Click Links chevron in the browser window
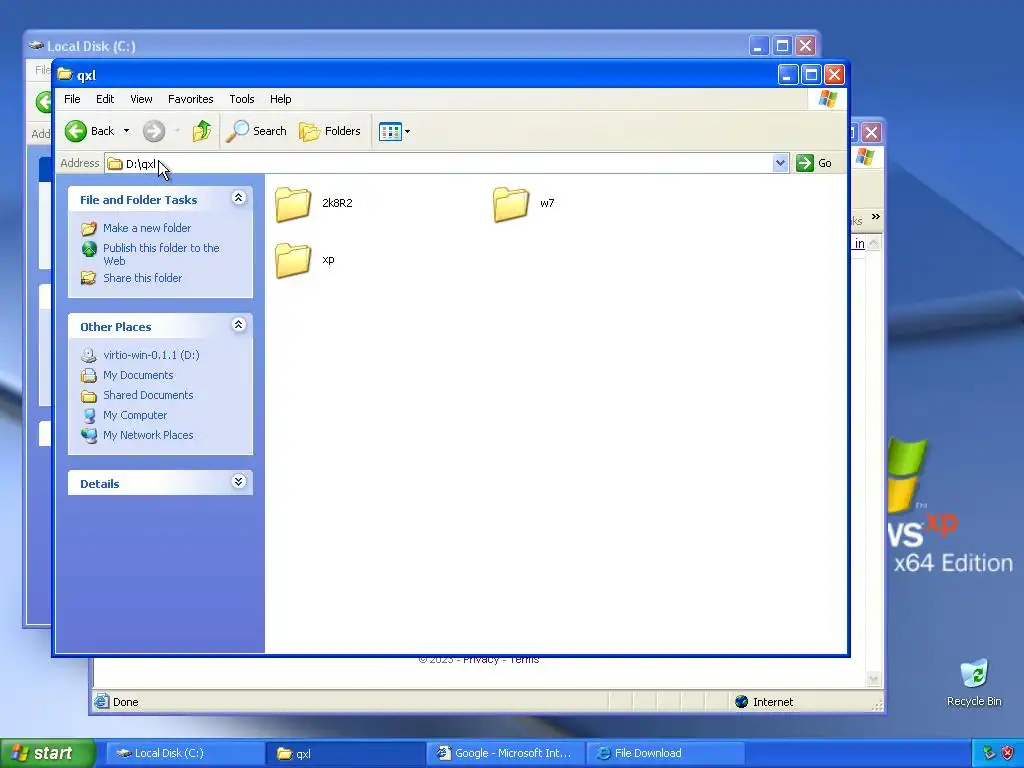1024x768 pixels. click(x=876, y=217)
